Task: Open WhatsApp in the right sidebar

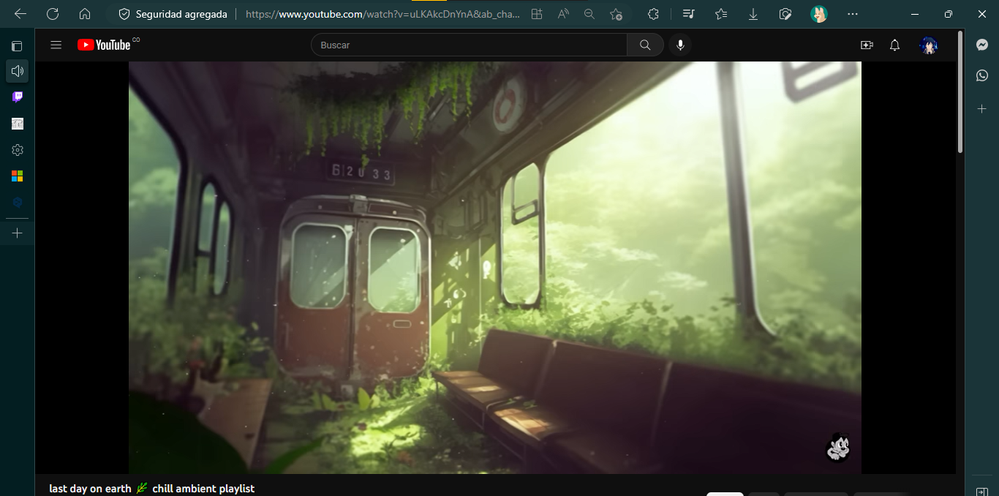Action: point(982,75)
